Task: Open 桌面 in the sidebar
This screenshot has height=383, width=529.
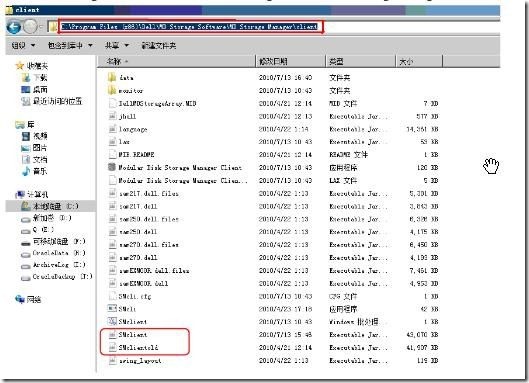Action: (35, 89)
